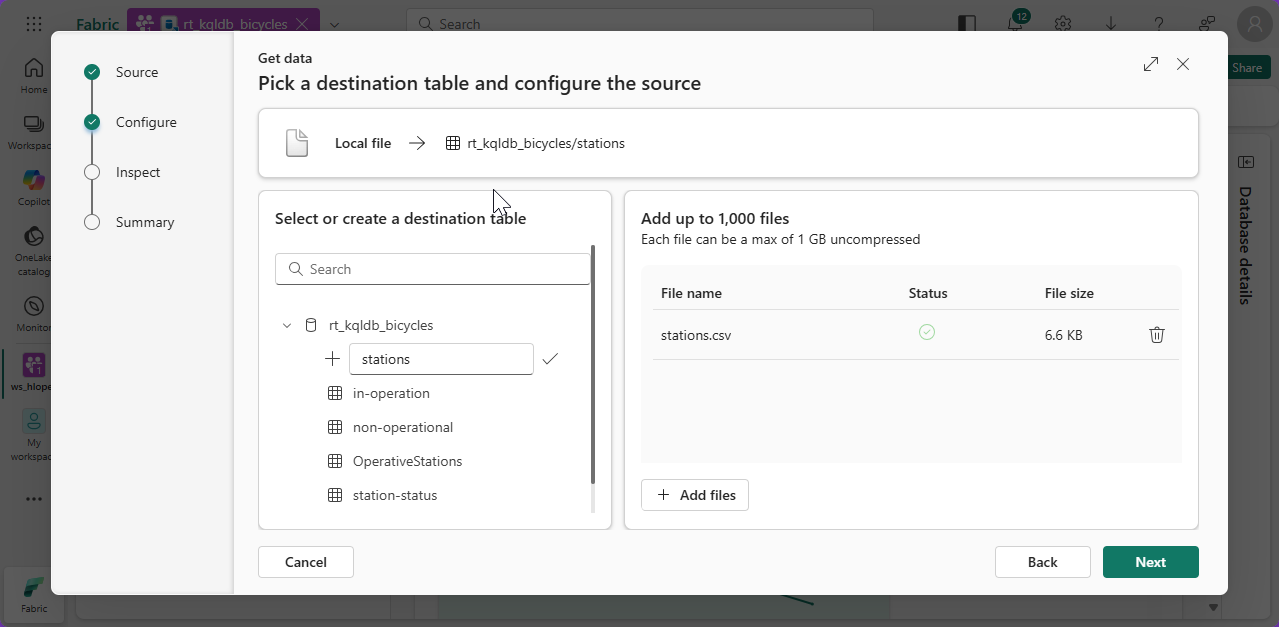Confirm the new table name with checkmark
The image size is (1279, 627).
tap(549, 359)
